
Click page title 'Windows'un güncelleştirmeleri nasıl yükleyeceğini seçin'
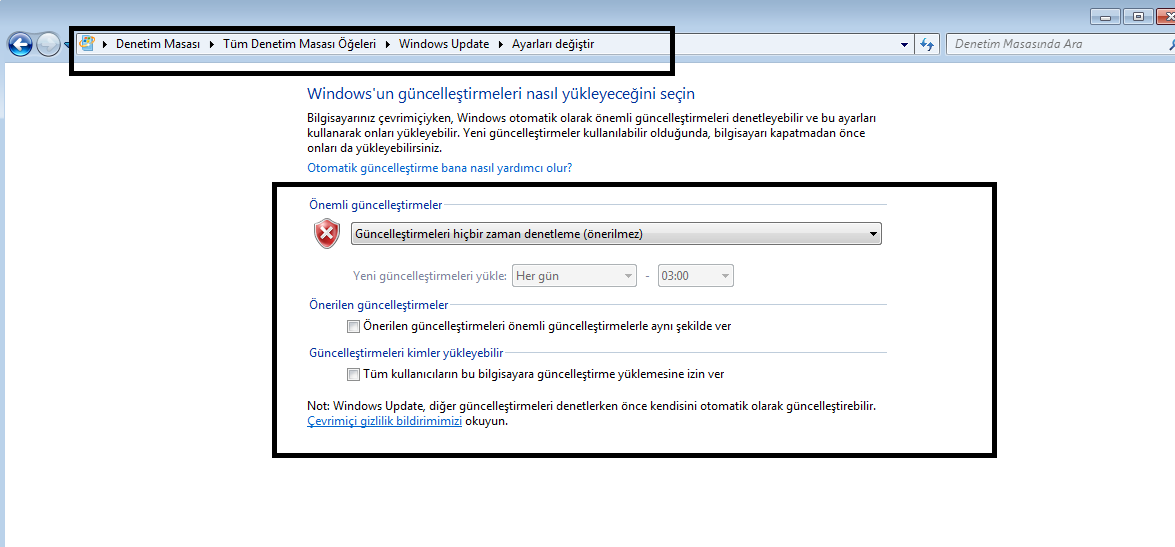tap(501, 94)
